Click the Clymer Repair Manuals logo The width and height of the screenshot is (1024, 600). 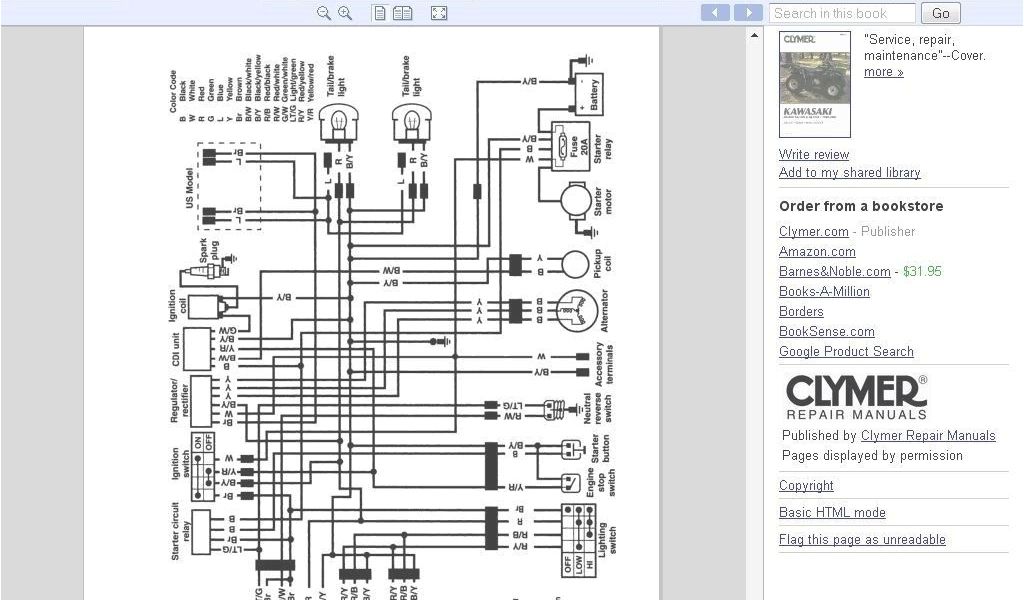pyautogui.click(x=856, y=397)
